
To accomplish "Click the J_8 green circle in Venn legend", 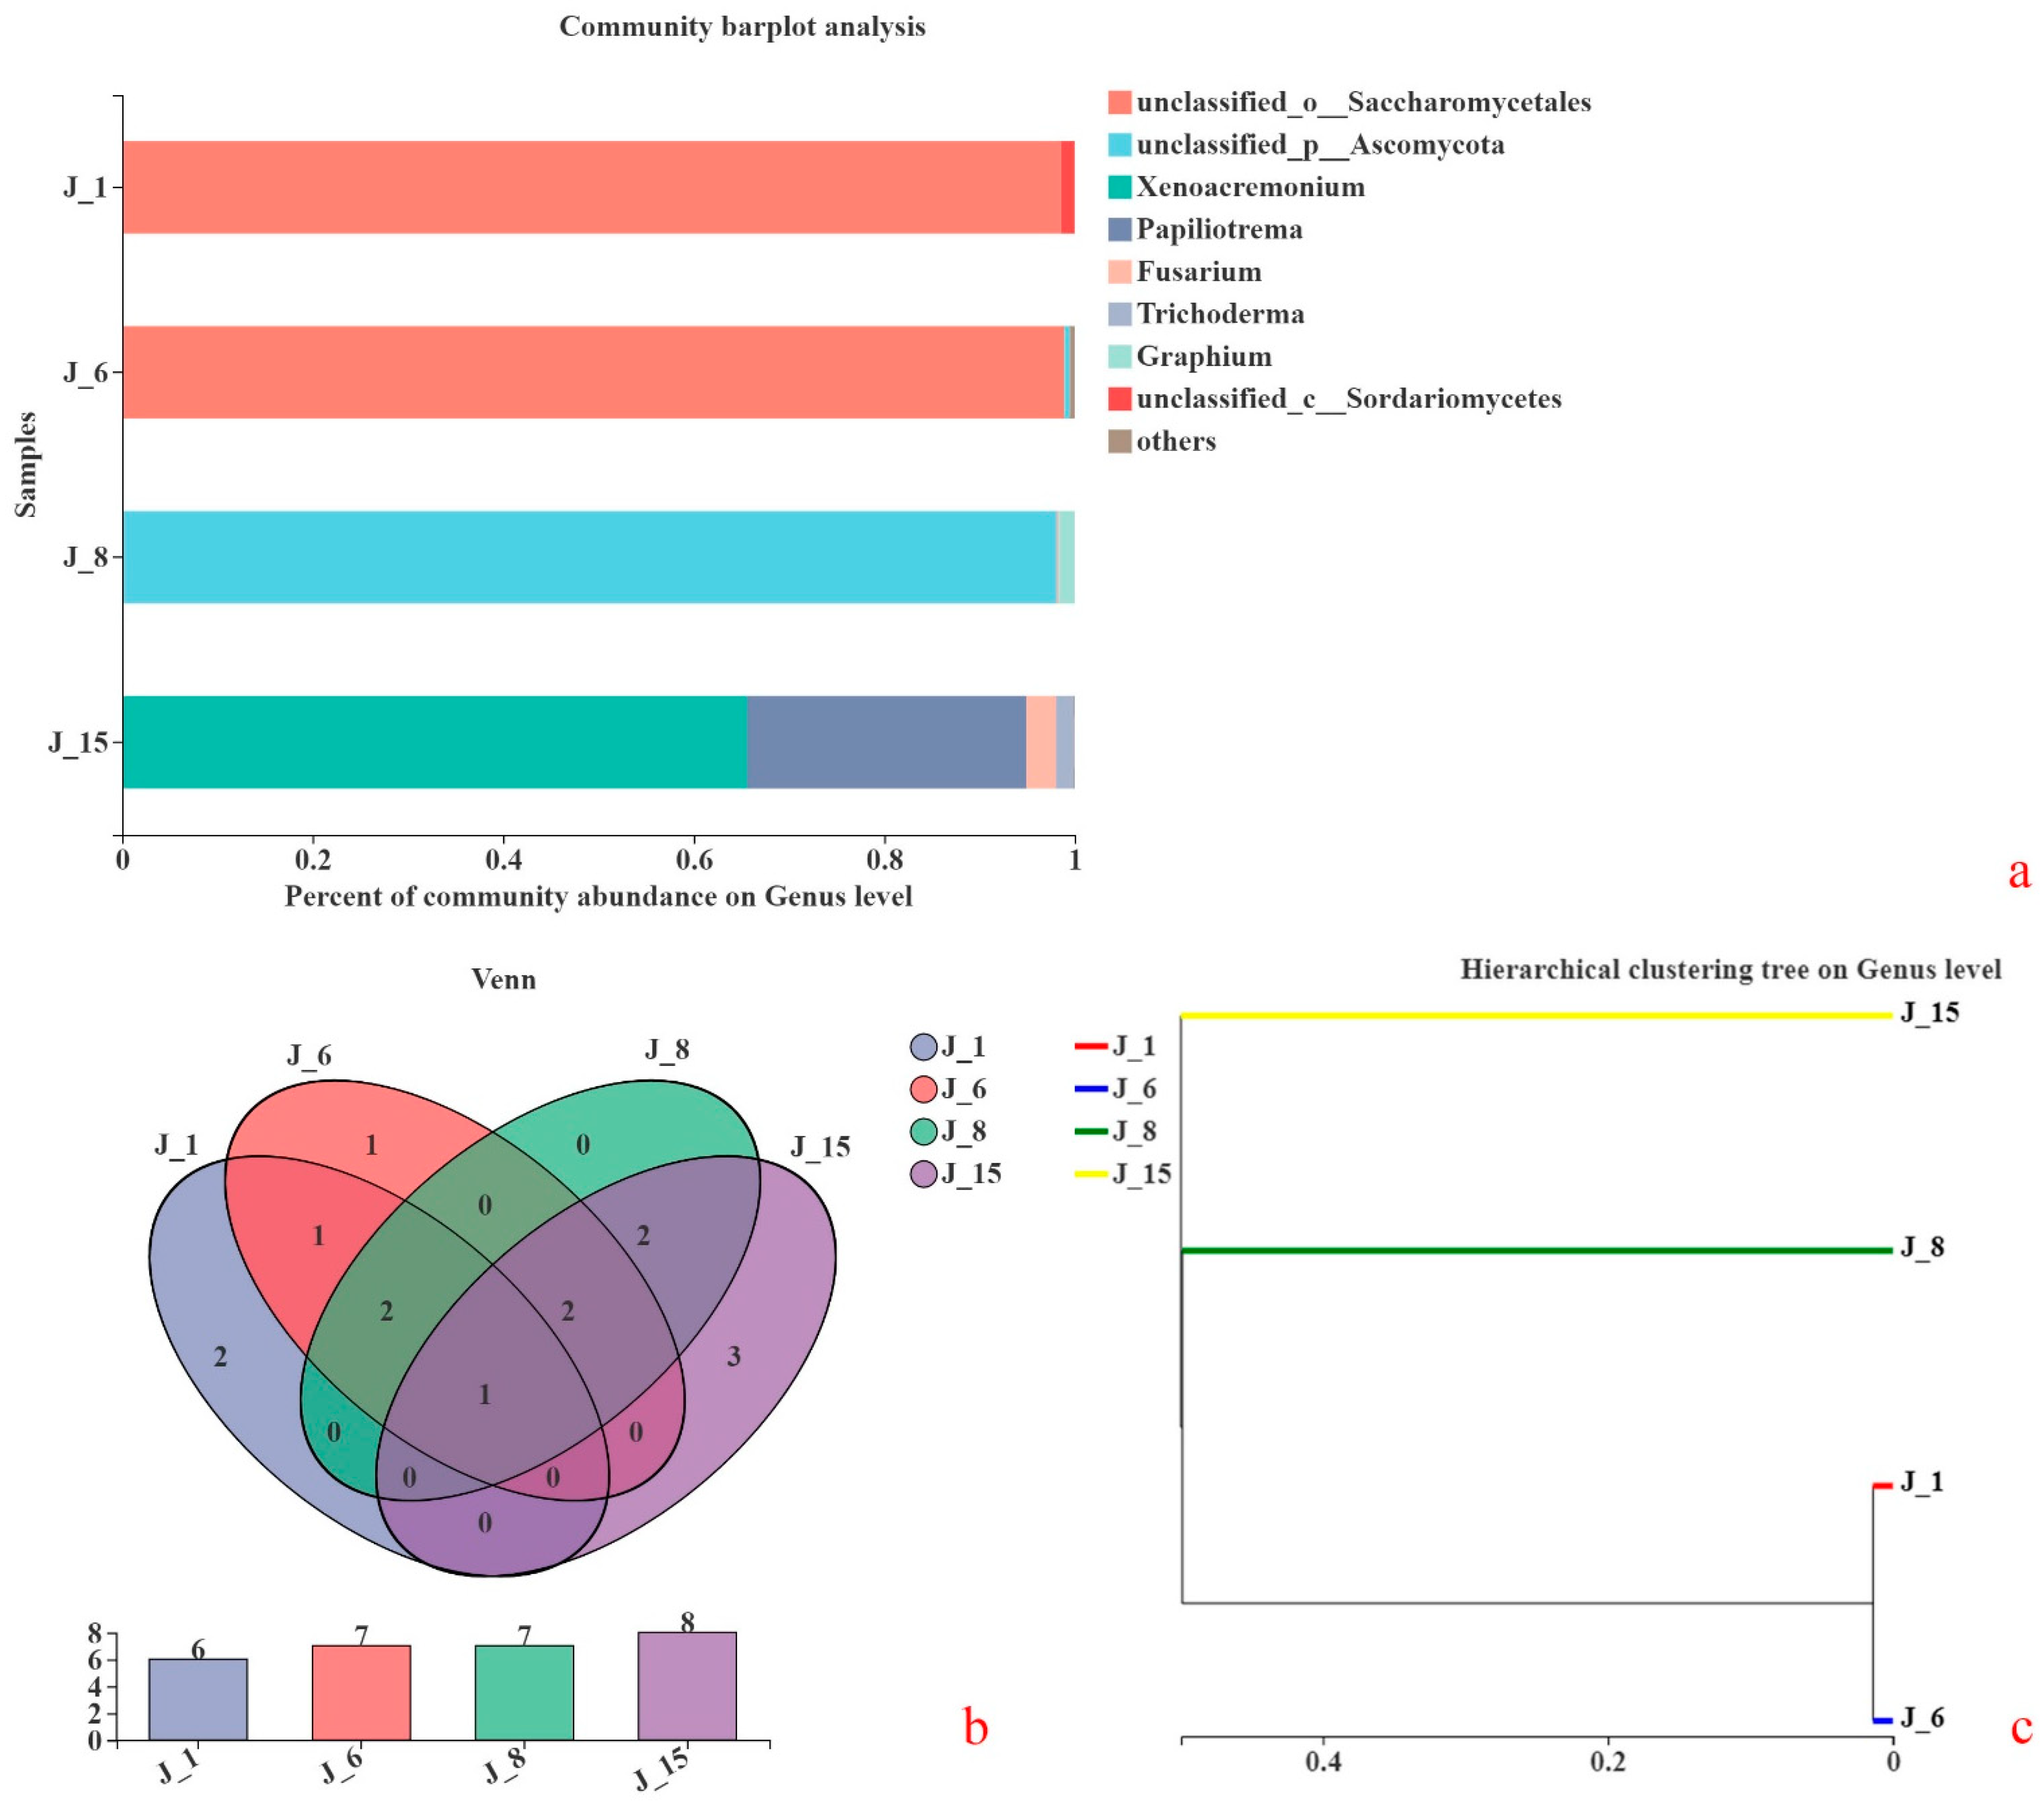I will point(923,1131).
